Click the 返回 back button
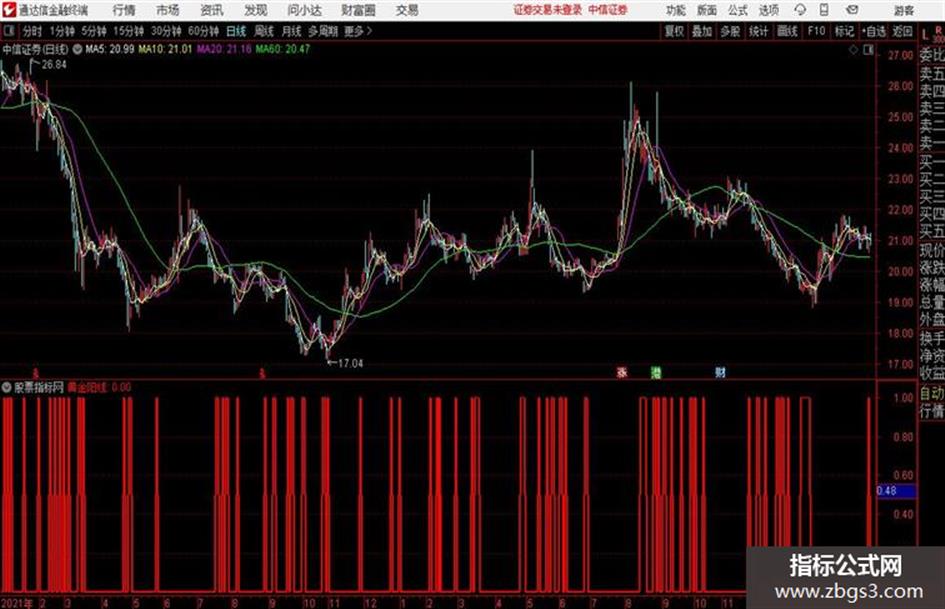The width and height of the screenshot is (945, 609). point(902,31)
